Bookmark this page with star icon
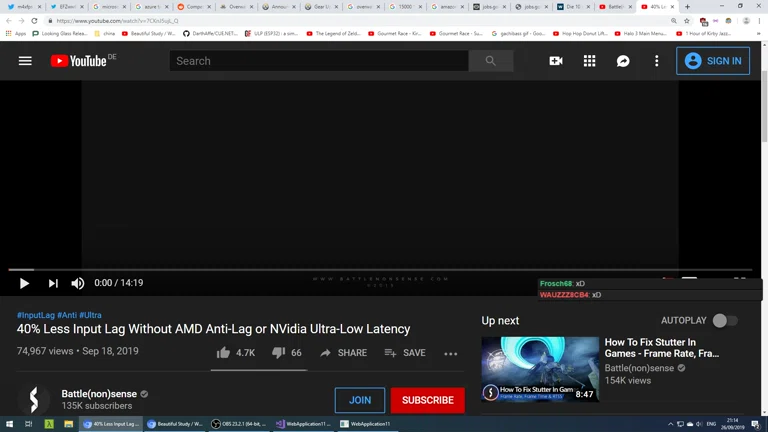This screenshot has width=768, height=432. pos(687,21)
